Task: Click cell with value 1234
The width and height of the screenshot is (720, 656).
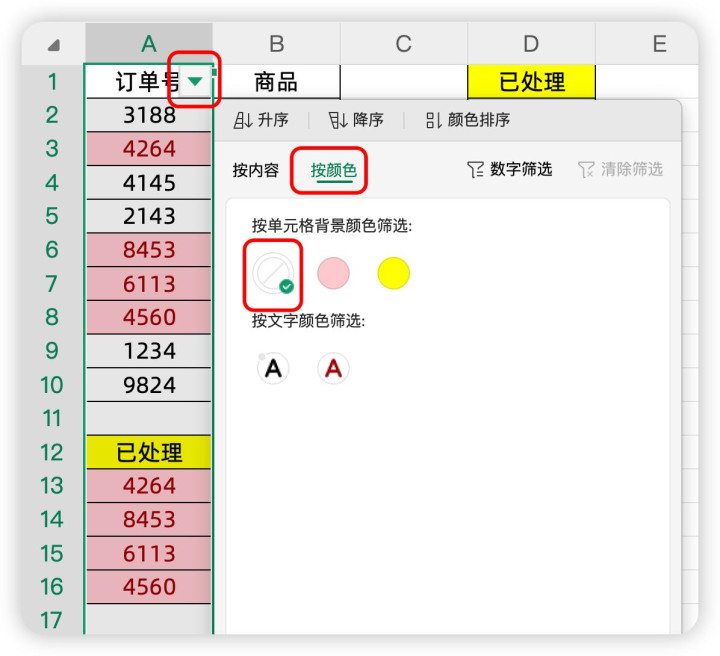Action: 149,351
